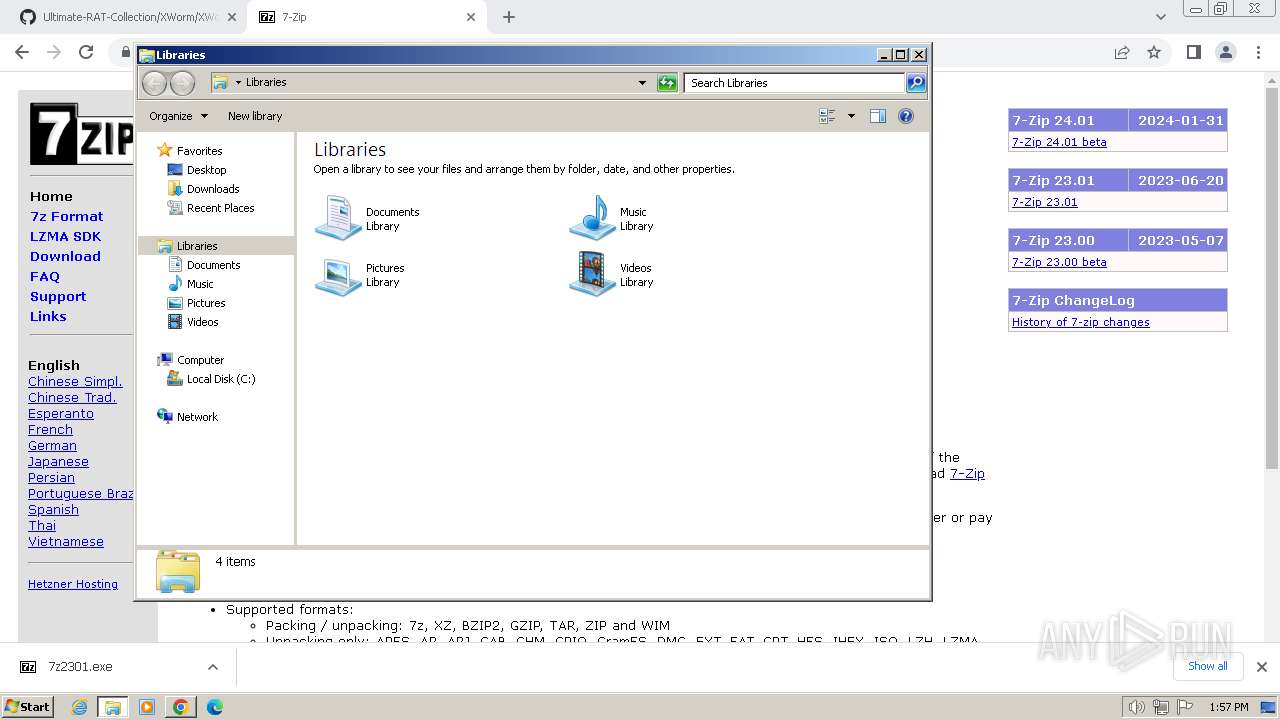Switch language to German

coord(52,446)
